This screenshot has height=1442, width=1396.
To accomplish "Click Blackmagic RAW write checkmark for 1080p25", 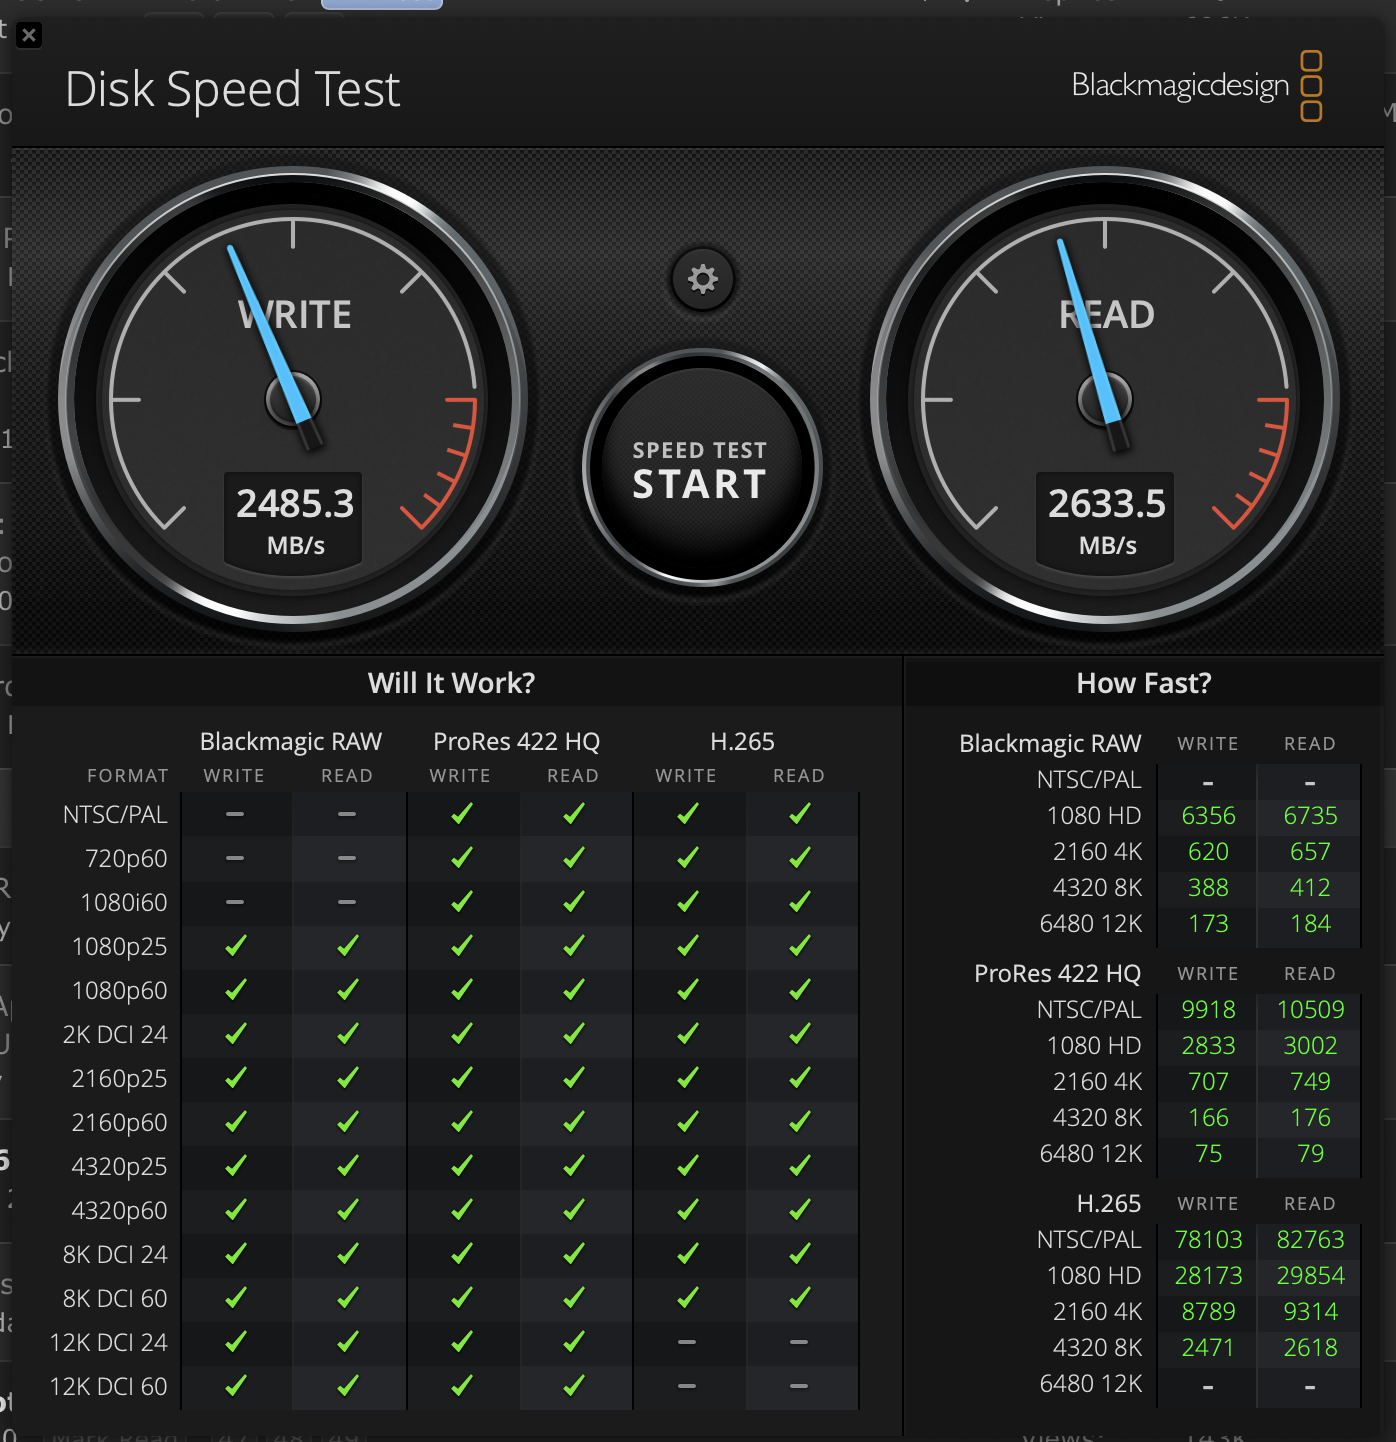I will click(236, 946).
